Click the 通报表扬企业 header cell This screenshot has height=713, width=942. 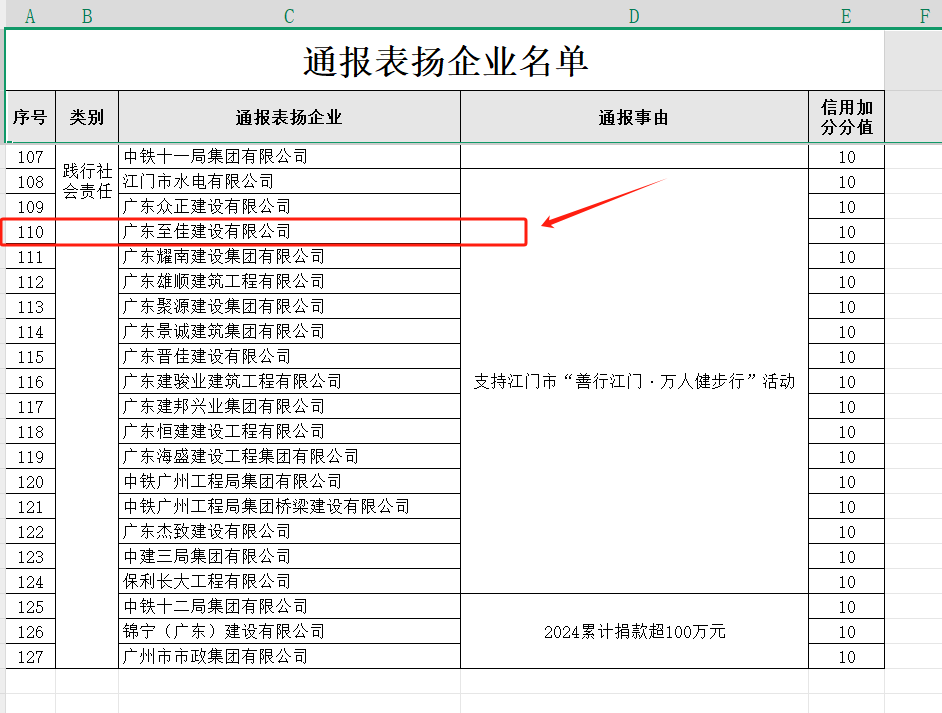(x=289, y=117)
